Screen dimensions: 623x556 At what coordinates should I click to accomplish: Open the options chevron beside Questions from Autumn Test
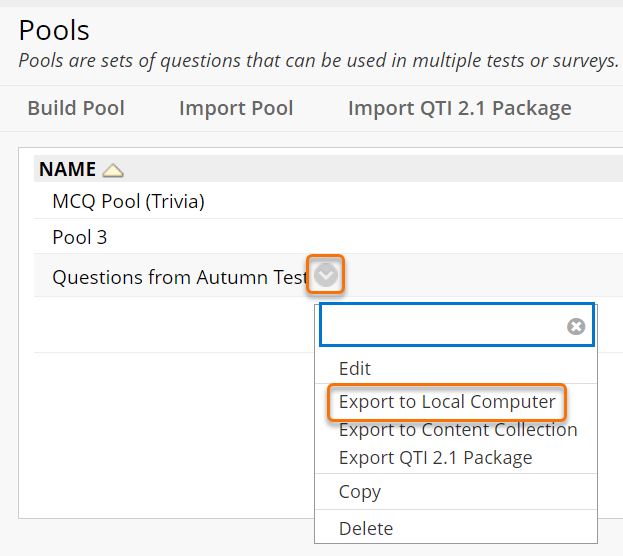(x=326, y=275)
